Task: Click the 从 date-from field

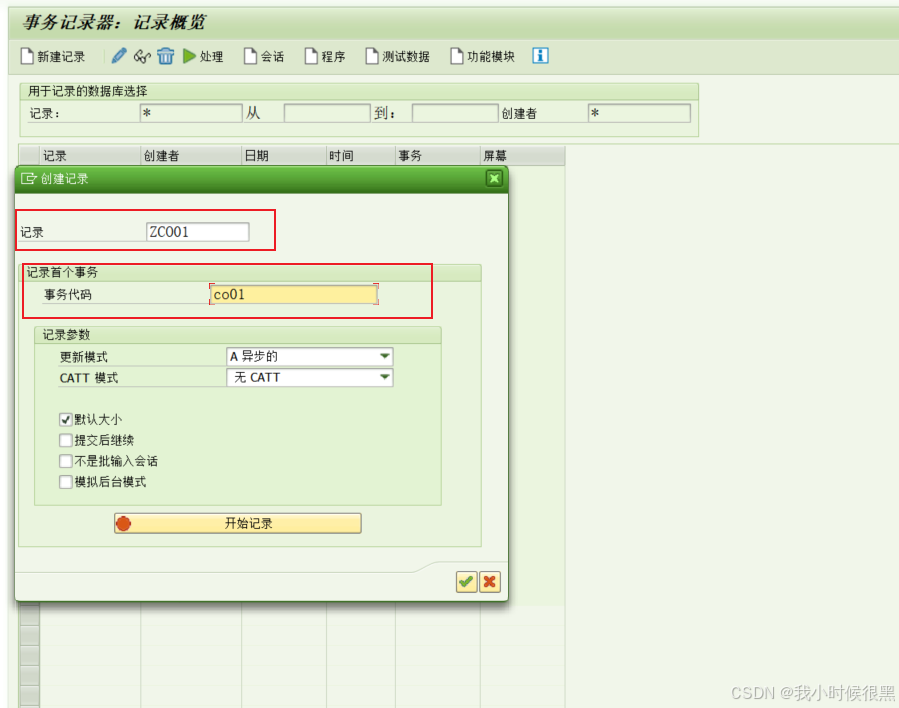Action: pyautogui.click(x=327, y=113)
